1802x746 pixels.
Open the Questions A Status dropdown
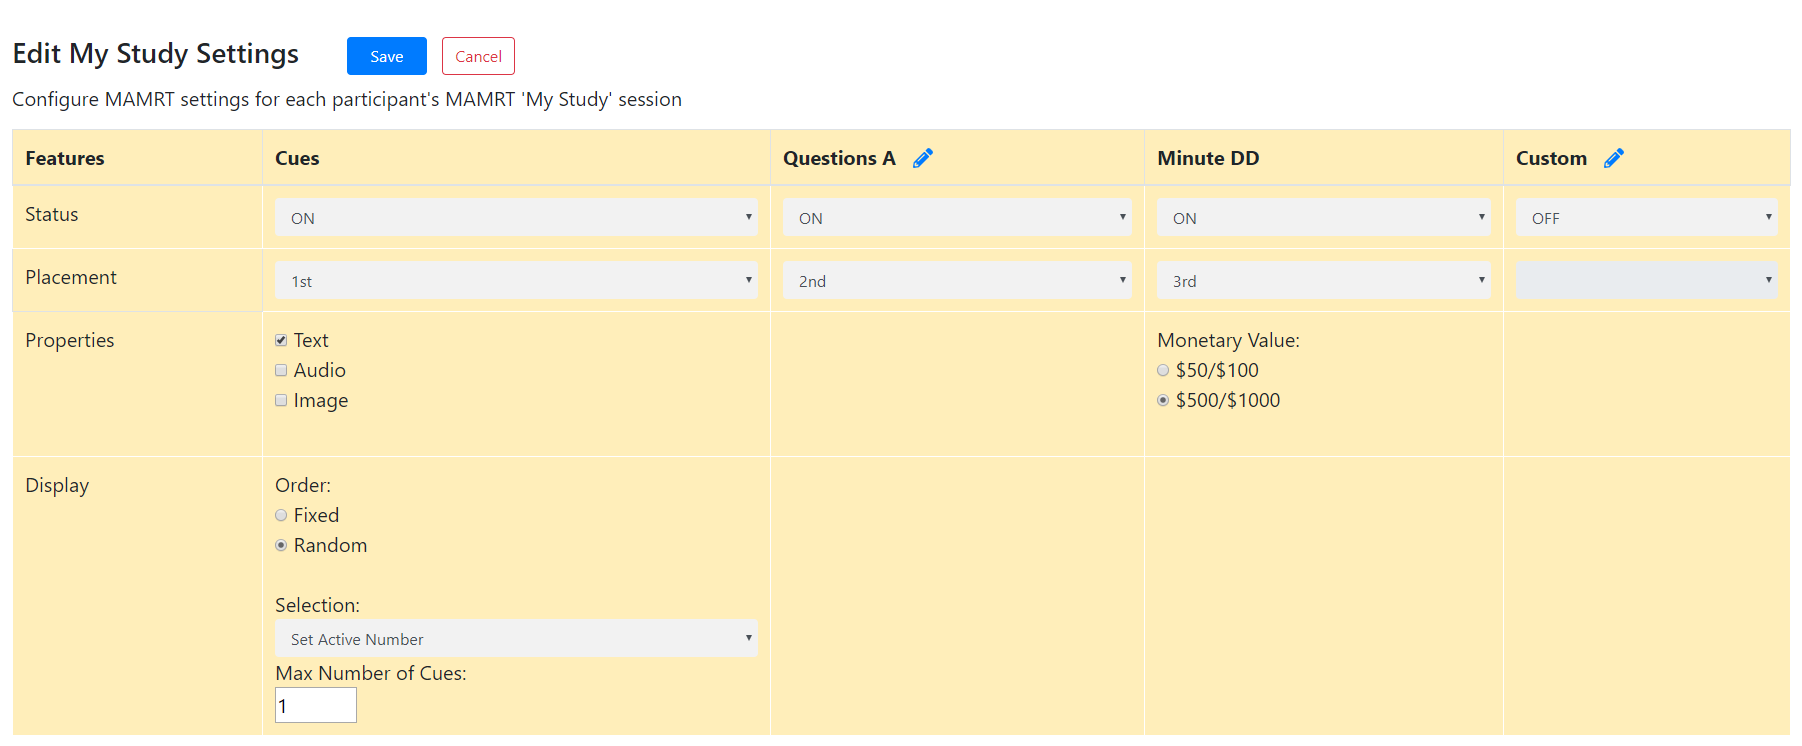click(956, 217)
